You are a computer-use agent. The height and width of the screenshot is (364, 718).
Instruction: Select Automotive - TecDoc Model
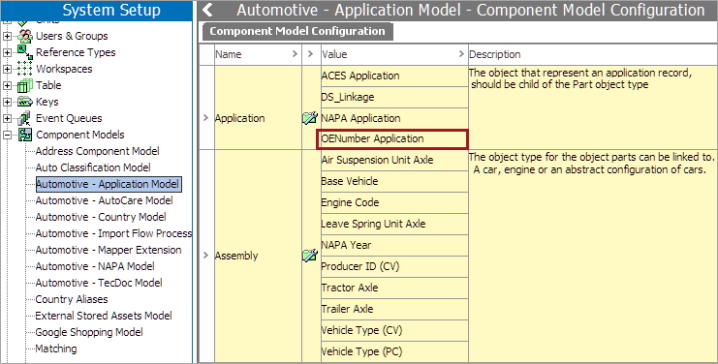point(99,283)
